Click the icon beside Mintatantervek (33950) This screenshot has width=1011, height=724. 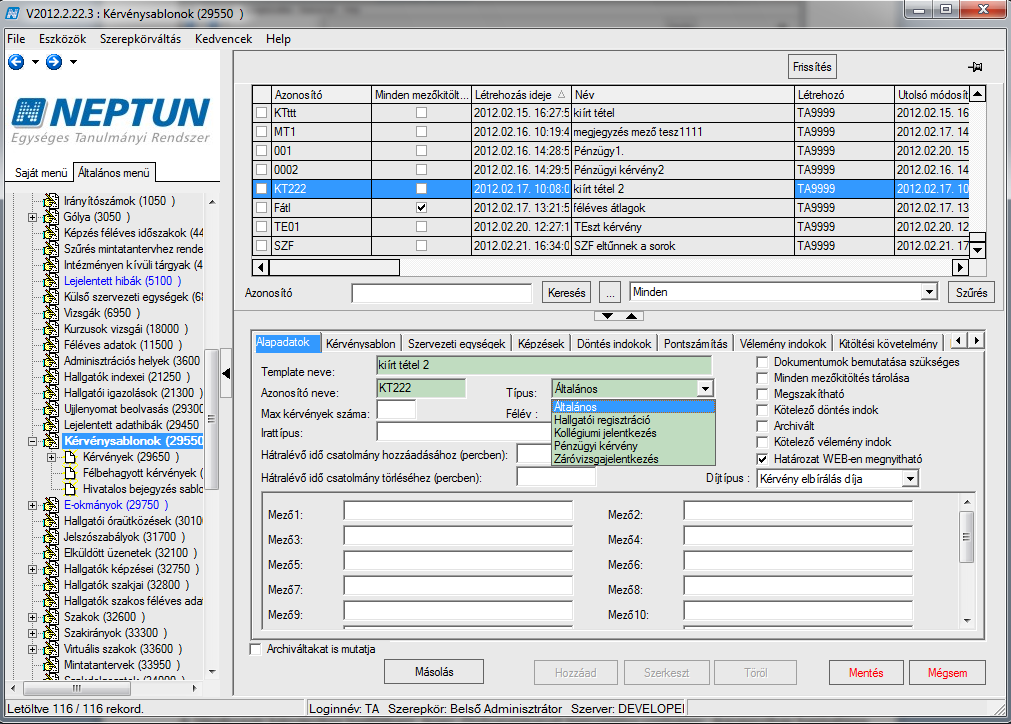click(51, 665)
